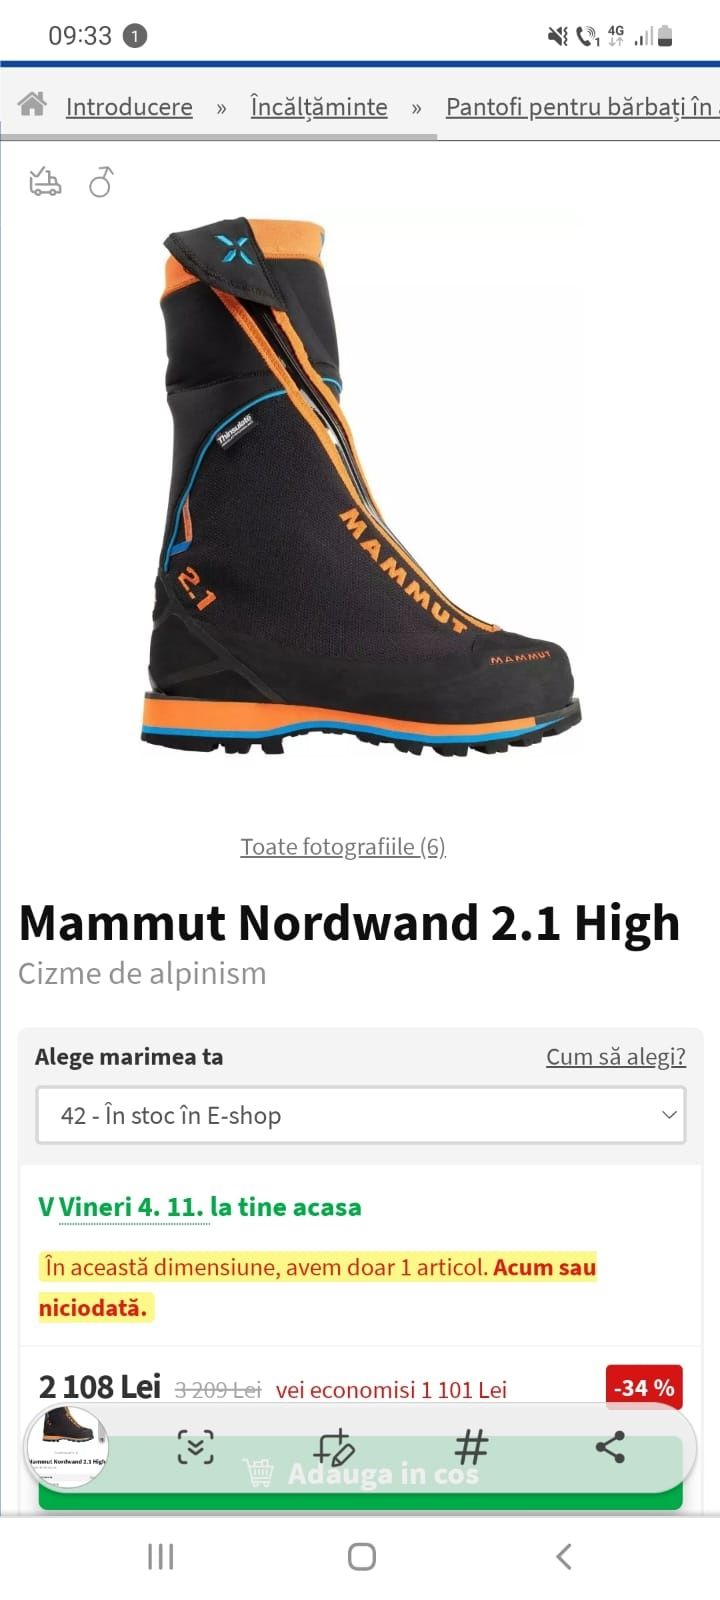This screenshot has width=720, height=1600.
Task: Open the size dropdown showing 42
Action: pos(361,1115)
